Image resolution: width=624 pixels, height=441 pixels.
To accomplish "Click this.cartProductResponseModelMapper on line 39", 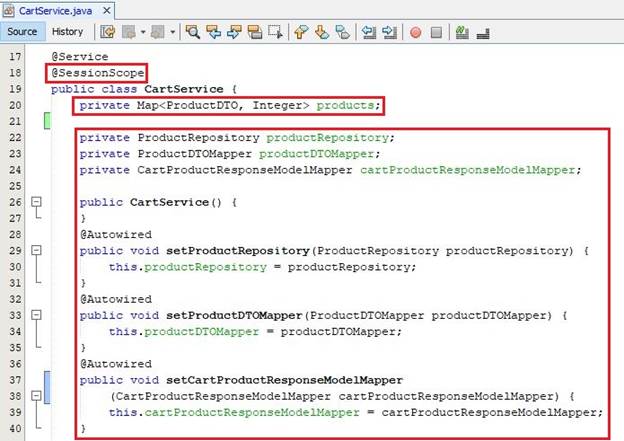I will tap(234, 412).
